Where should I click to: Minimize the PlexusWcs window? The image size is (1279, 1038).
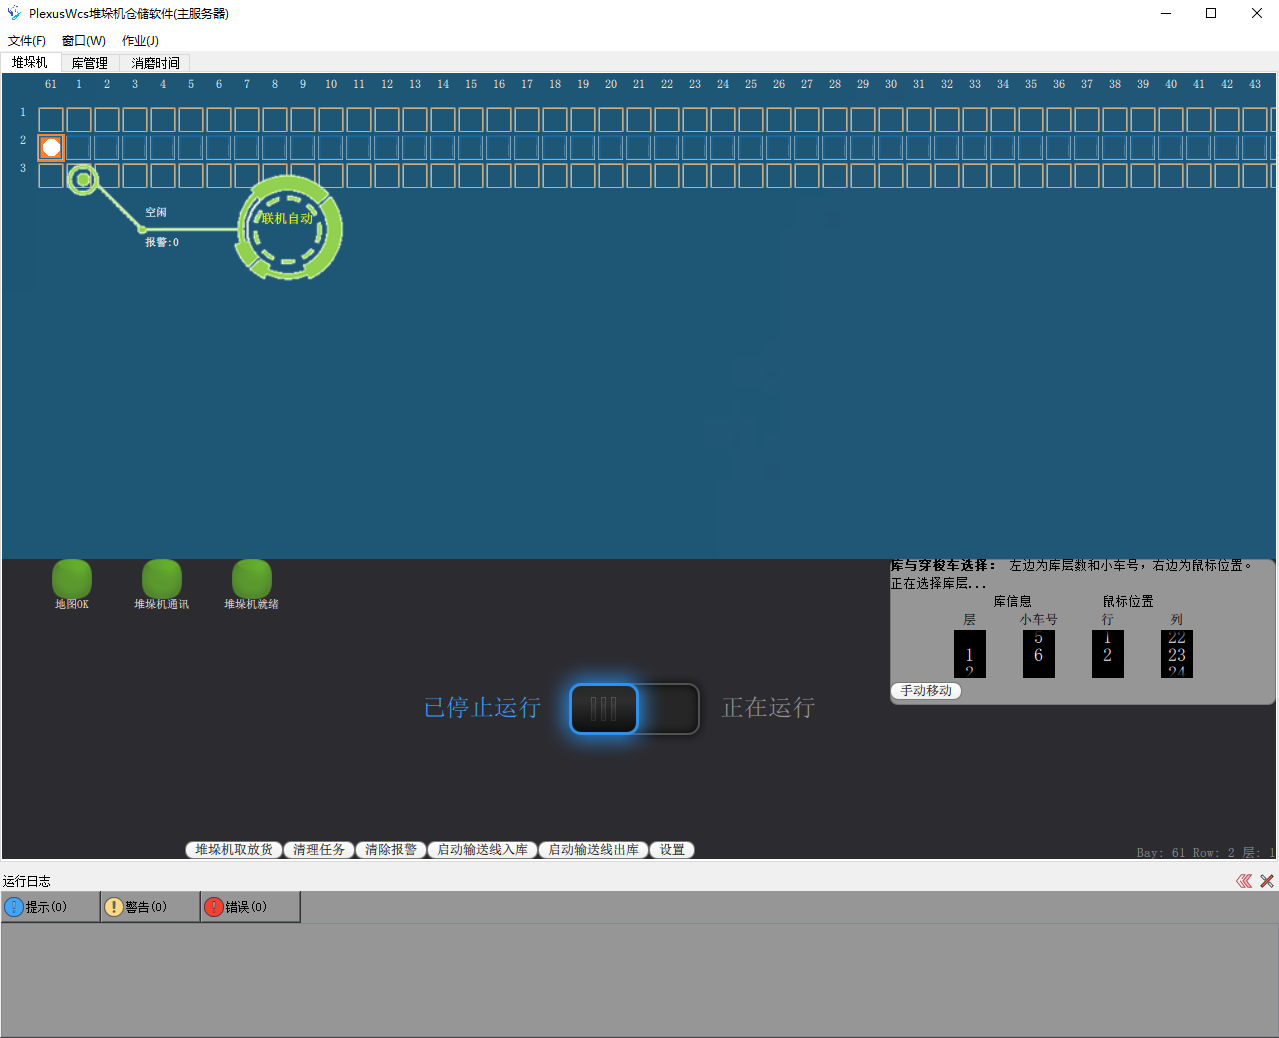click(x=1166, y=13)
